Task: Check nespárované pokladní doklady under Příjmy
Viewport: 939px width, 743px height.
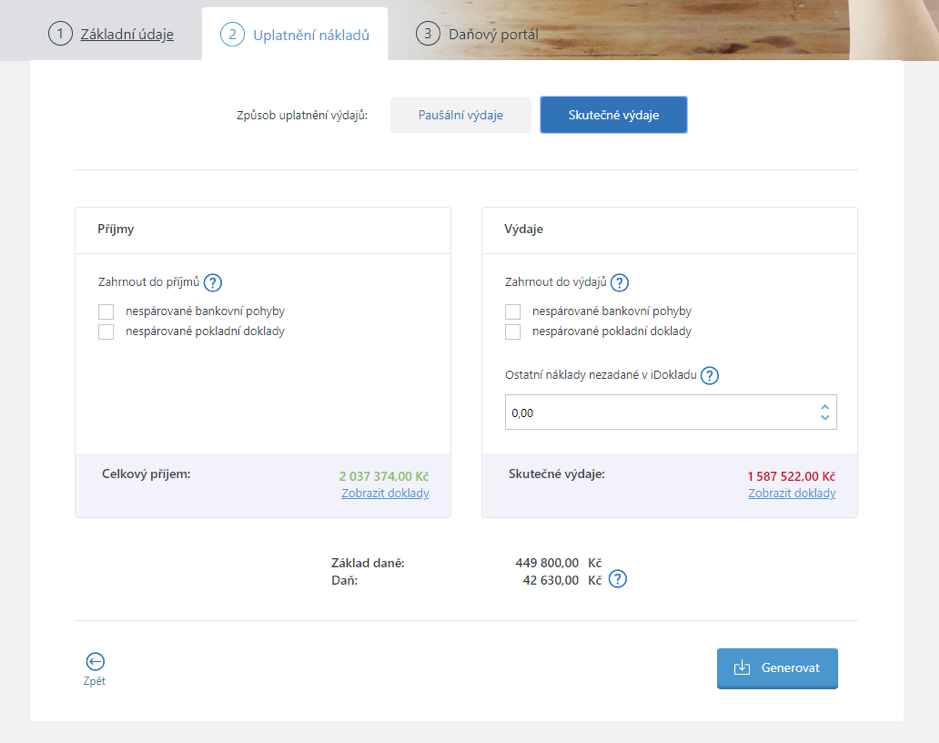Action: [x=106, y=332]
